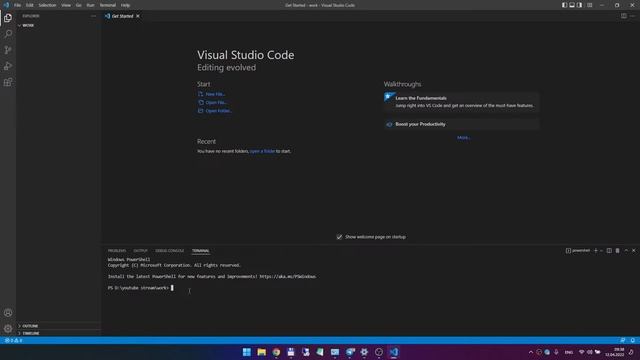Open the File menu
The height and width of the screenshot is (360, 640).
coord(18,5)
